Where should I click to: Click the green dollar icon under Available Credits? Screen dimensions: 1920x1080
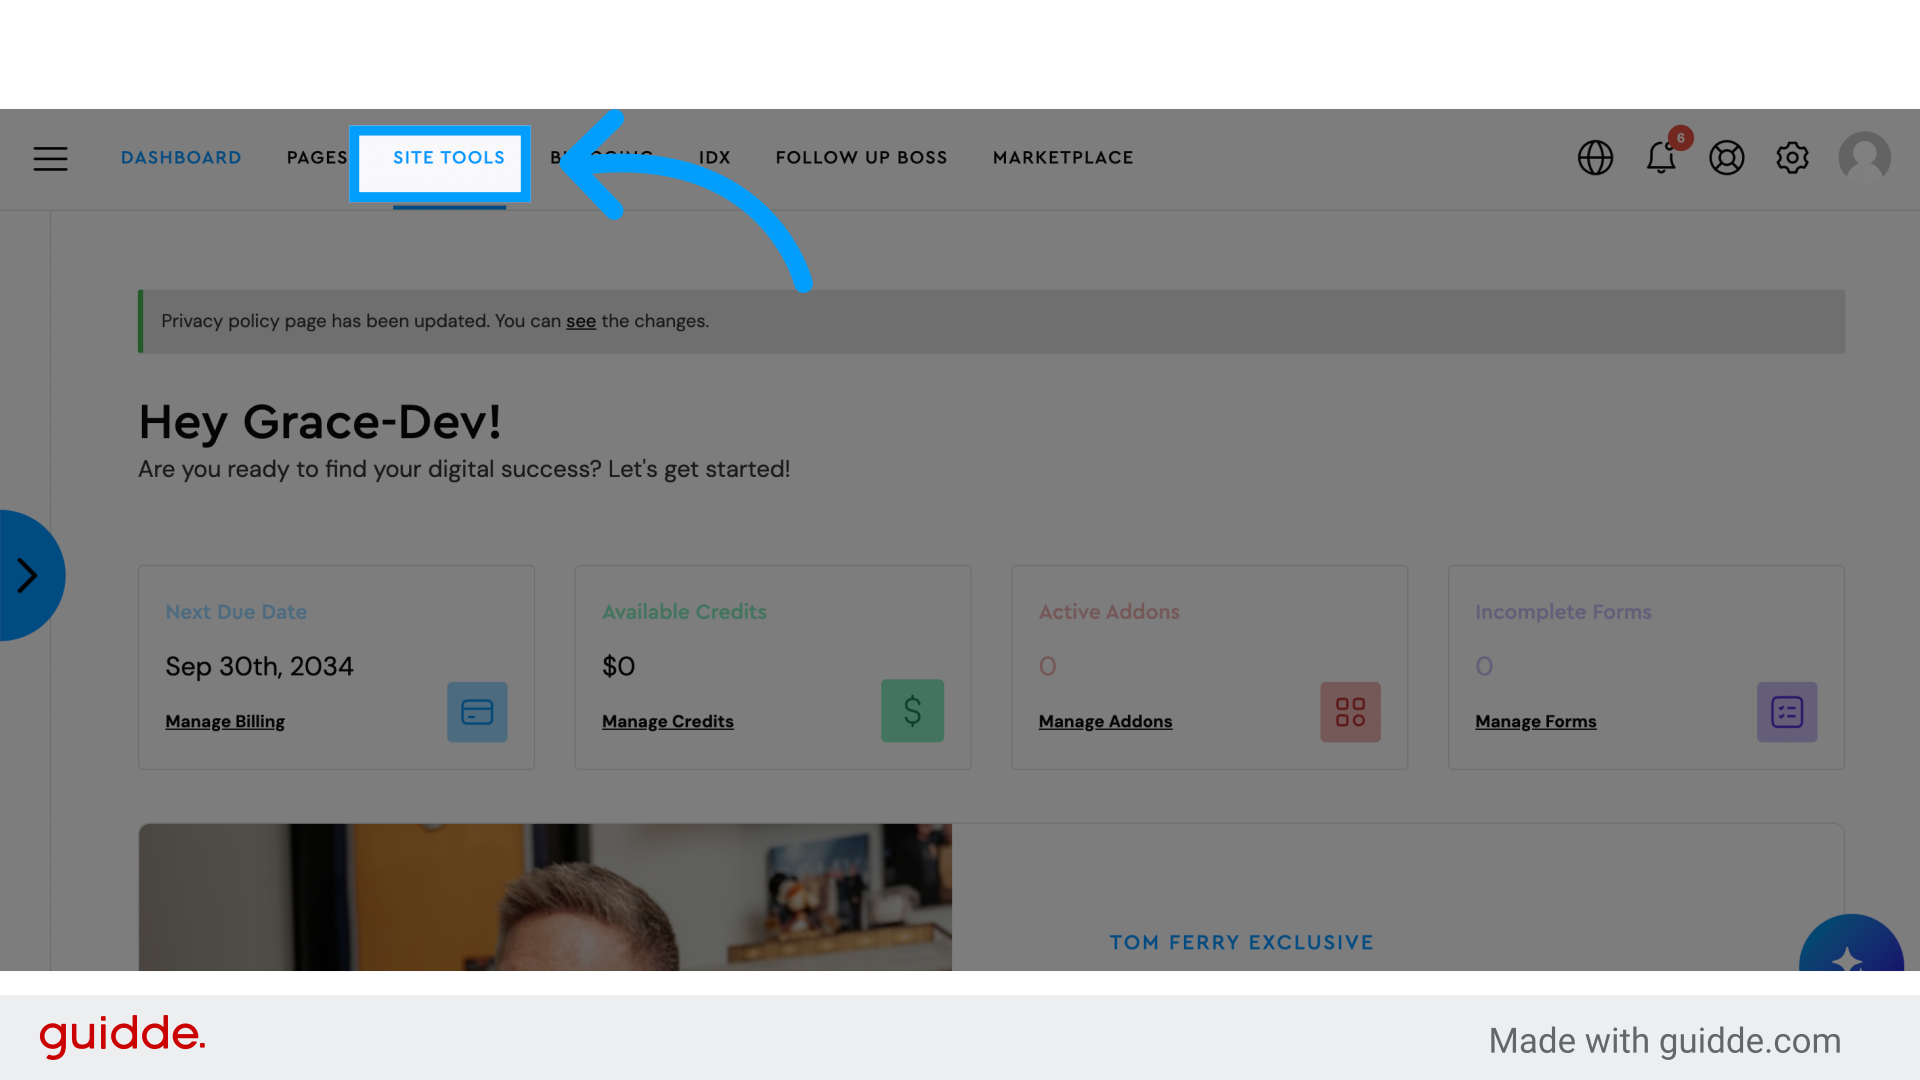[x=911, y=711]
